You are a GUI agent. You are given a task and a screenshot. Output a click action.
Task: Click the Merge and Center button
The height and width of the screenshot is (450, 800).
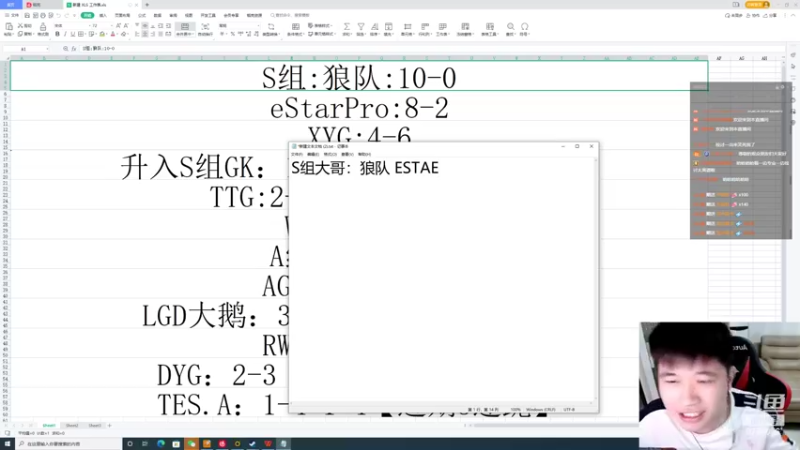185,29
